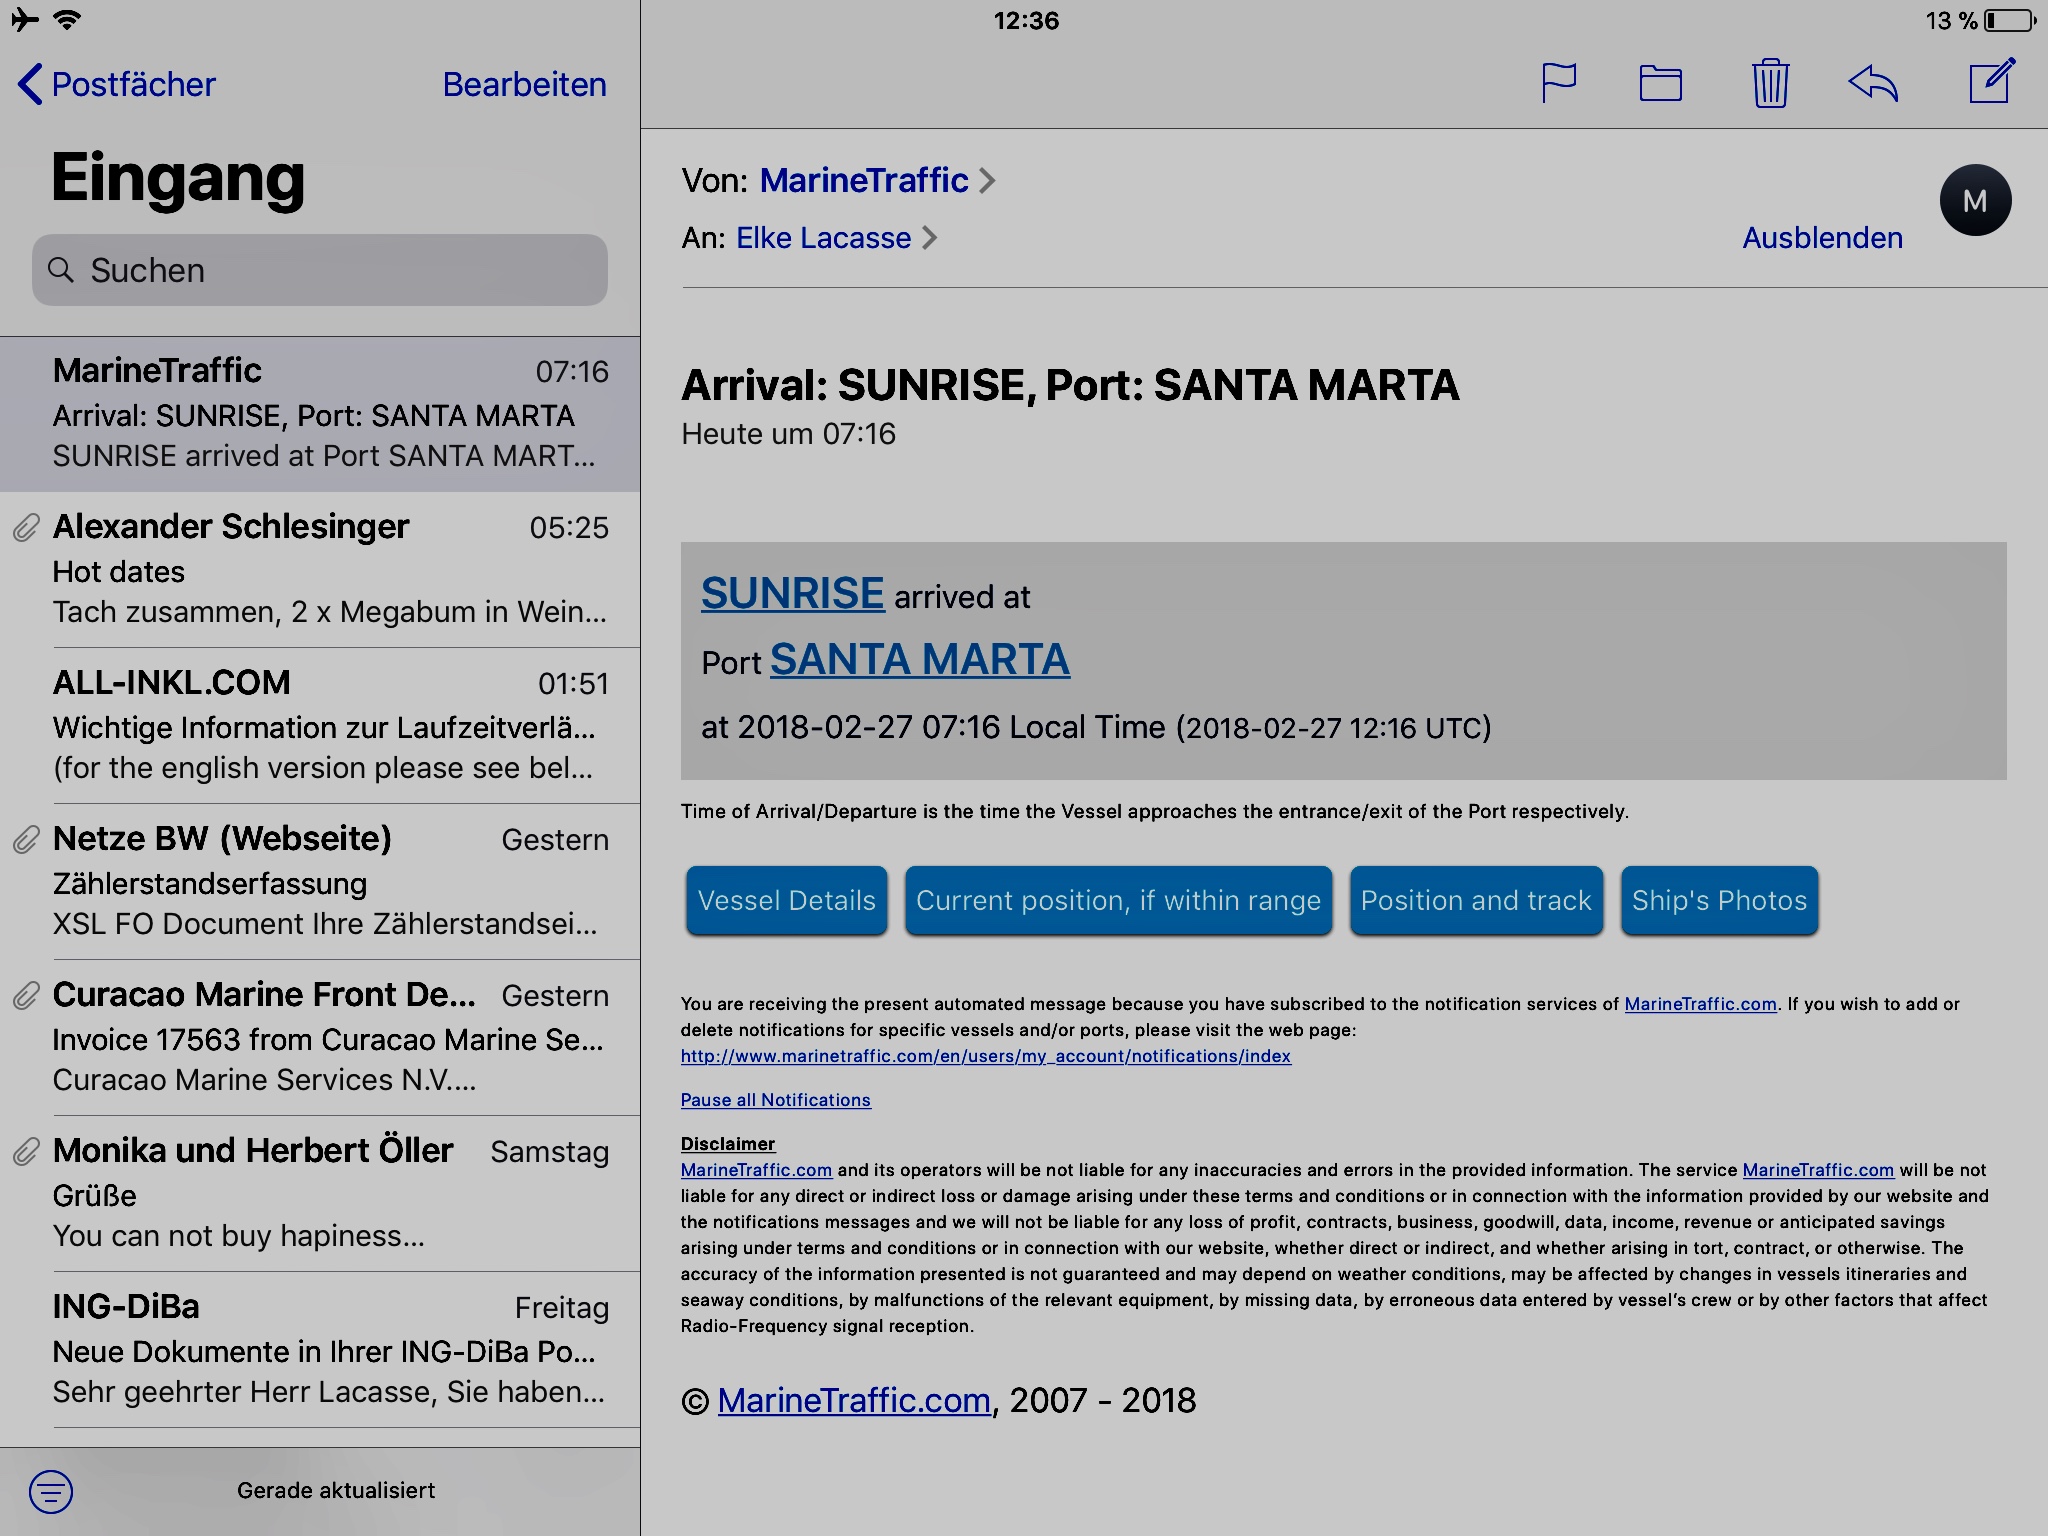This screenshot has height=1536, width=2048.
Task: Open the ALL-INKL.COM email
Action: [x=320, y=726]
